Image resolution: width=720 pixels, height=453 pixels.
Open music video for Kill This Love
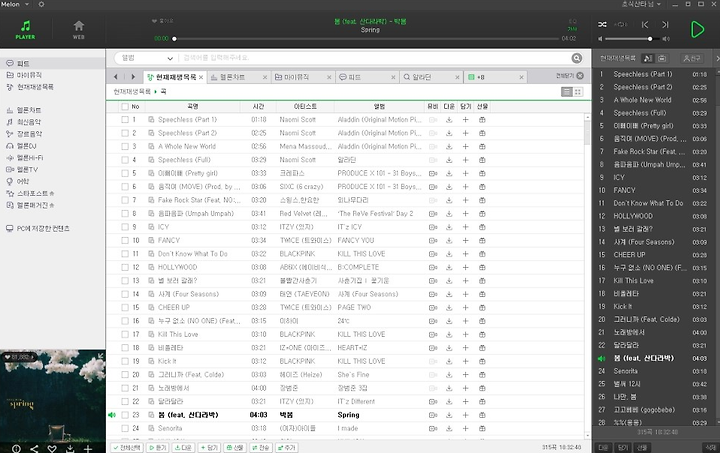pos(433,335)
